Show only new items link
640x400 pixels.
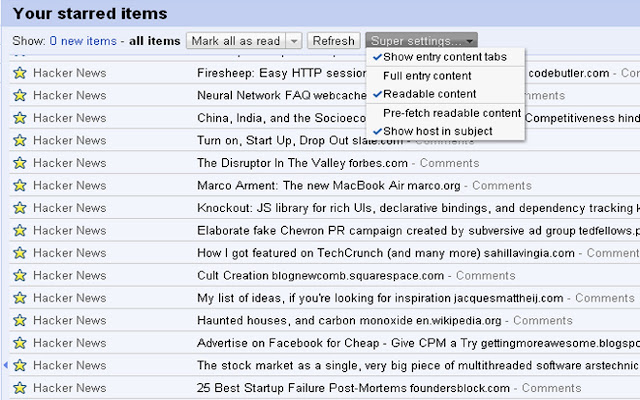(83, 41)
